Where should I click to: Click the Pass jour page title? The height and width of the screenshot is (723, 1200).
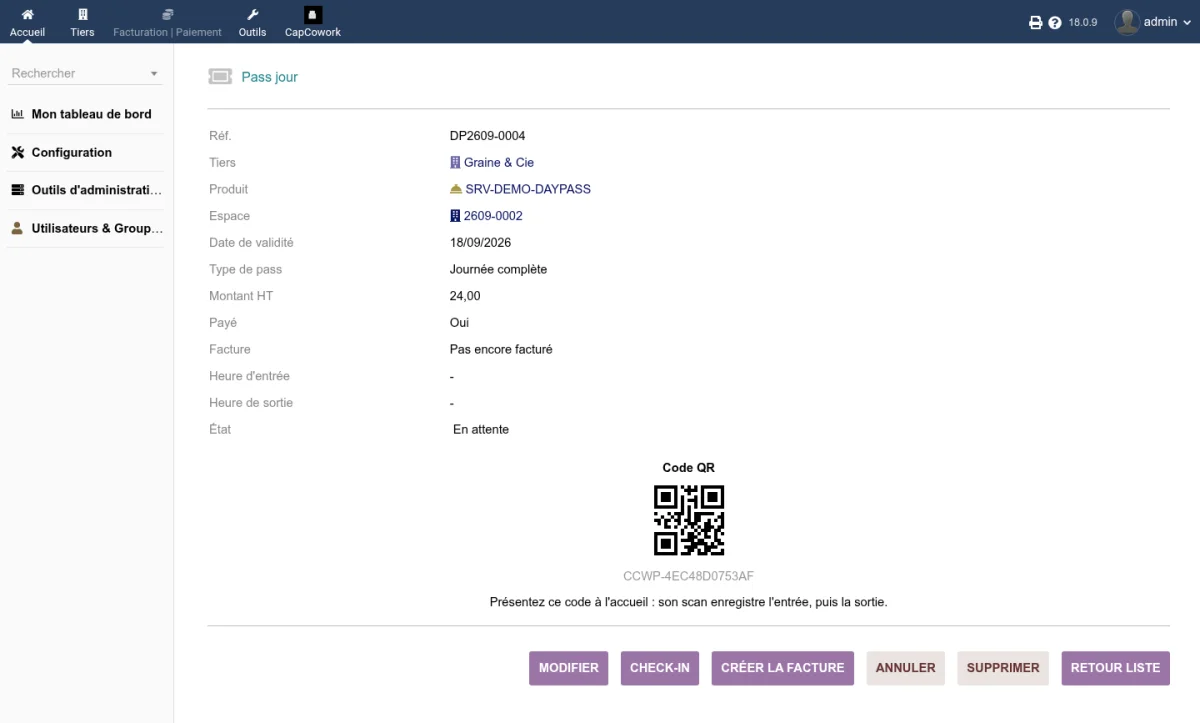click(269, 77)
